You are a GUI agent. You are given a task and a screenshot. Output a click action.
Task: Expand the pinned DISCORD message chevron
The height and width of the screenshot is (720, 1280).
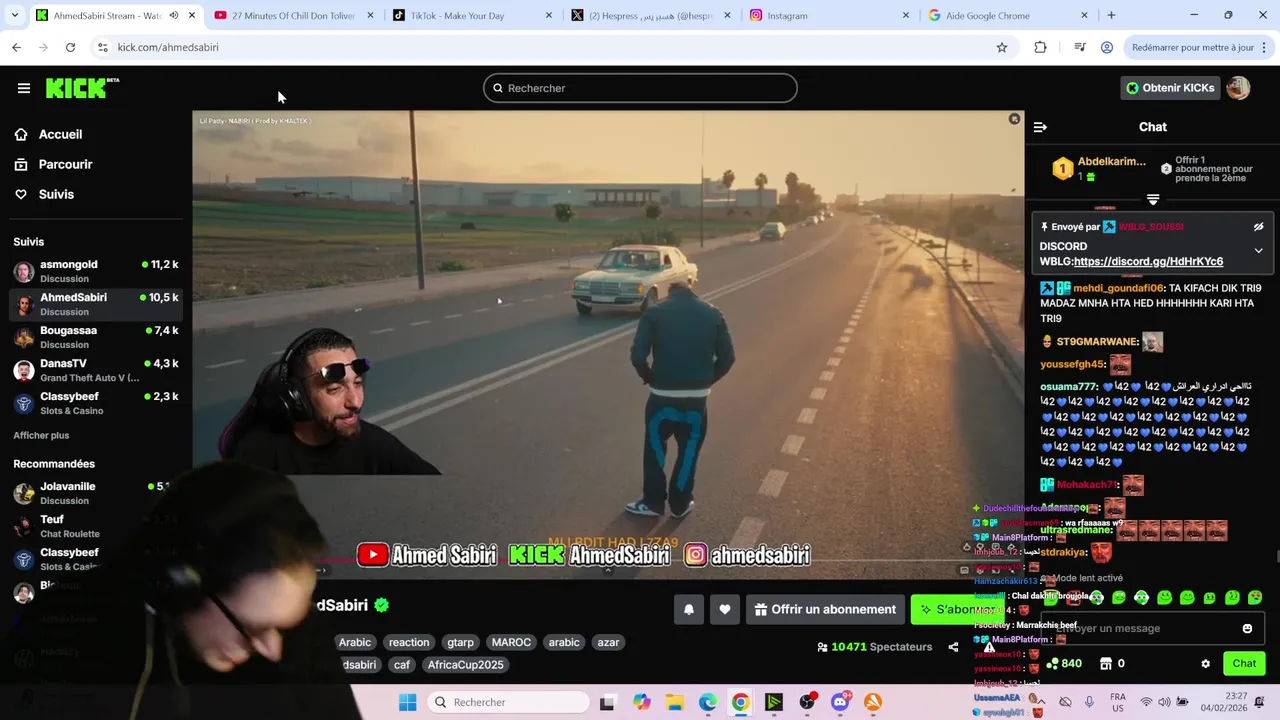pos(1258,250)
